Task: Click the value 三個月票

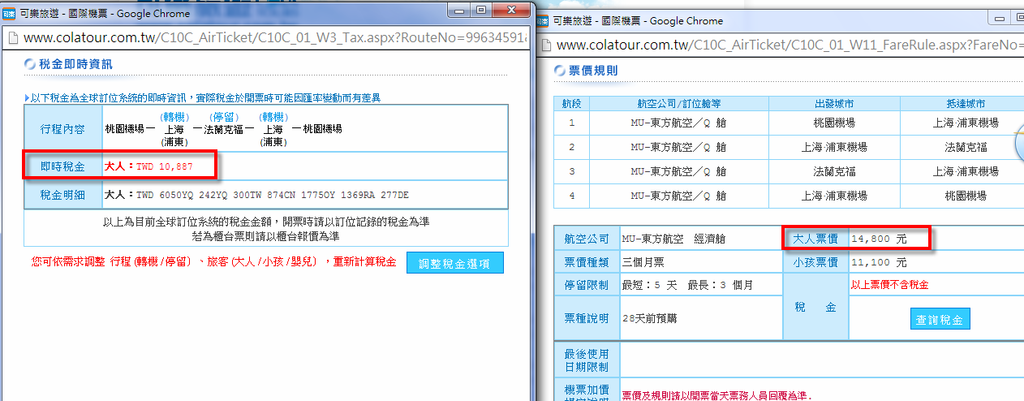Action: pos(643,262)
